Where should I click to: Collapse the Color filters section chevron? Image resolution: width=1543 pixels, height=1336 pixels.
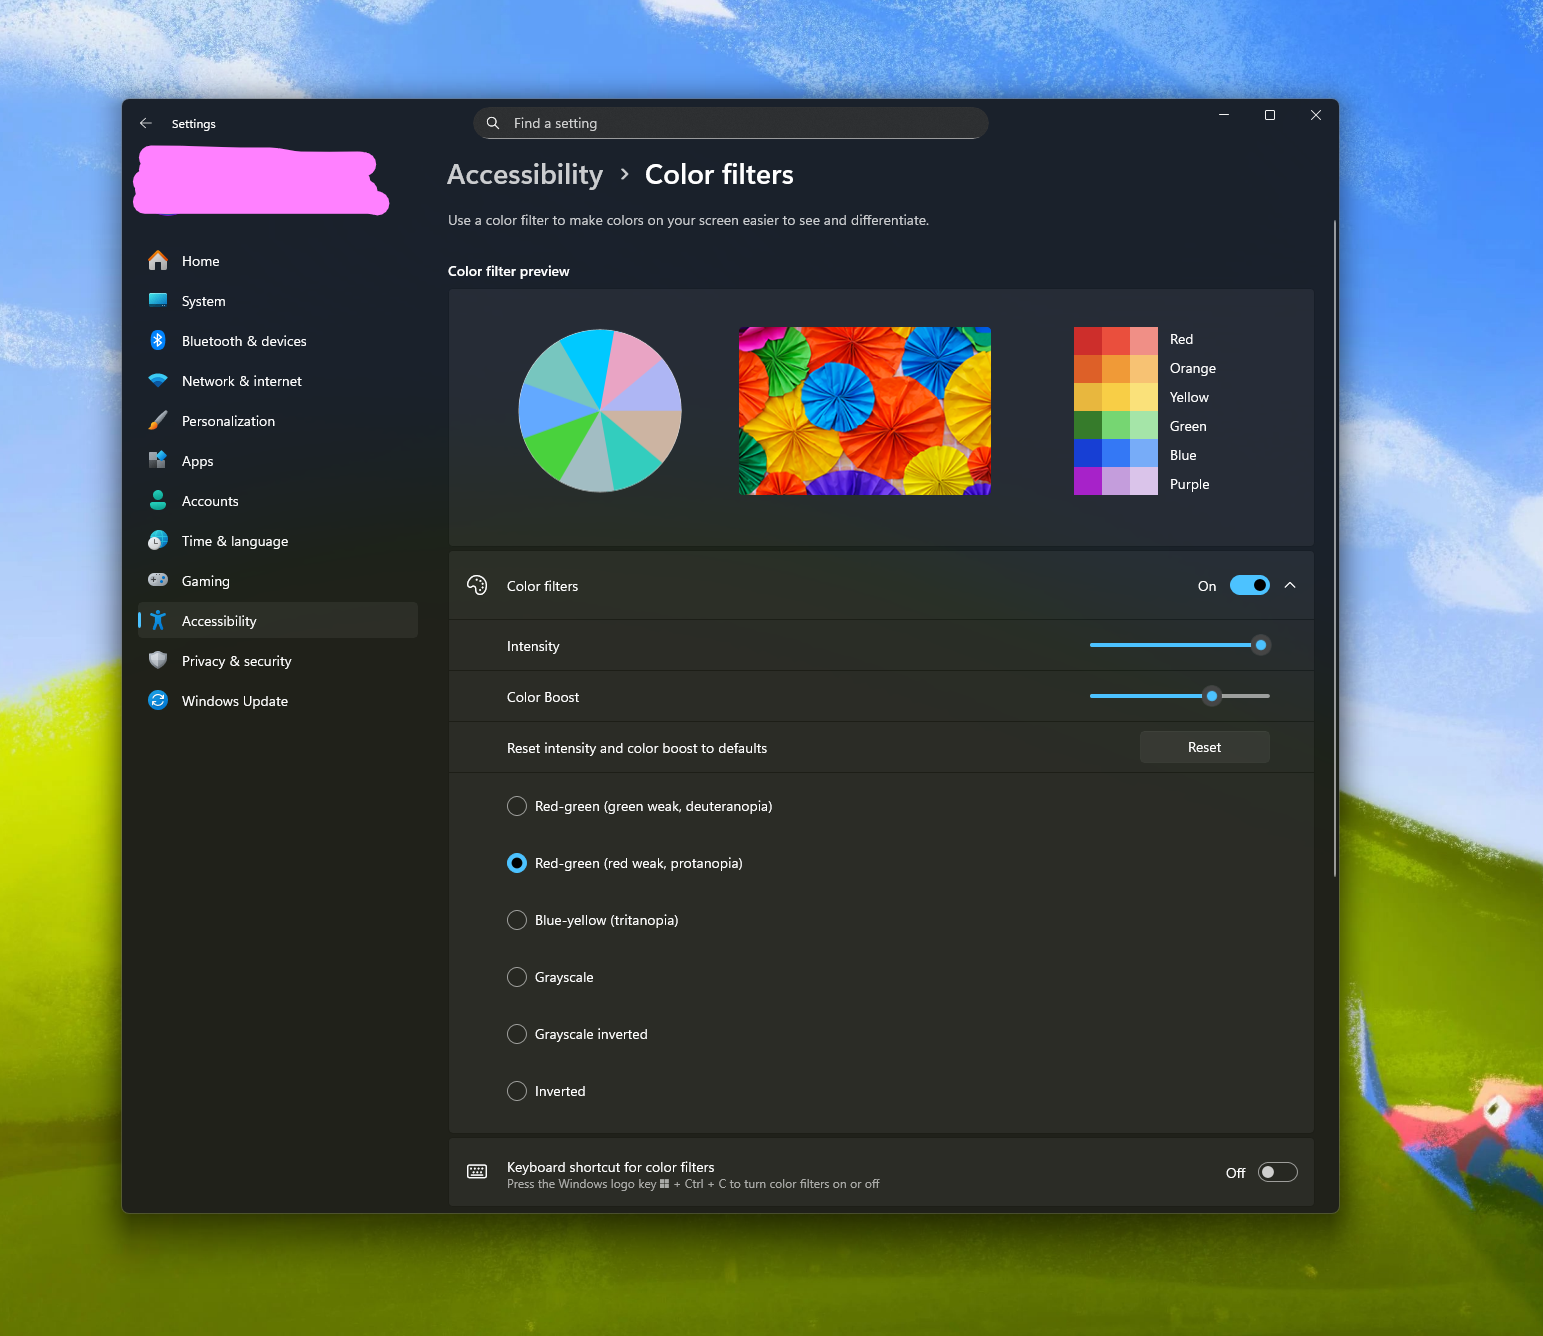[1290, 586]
